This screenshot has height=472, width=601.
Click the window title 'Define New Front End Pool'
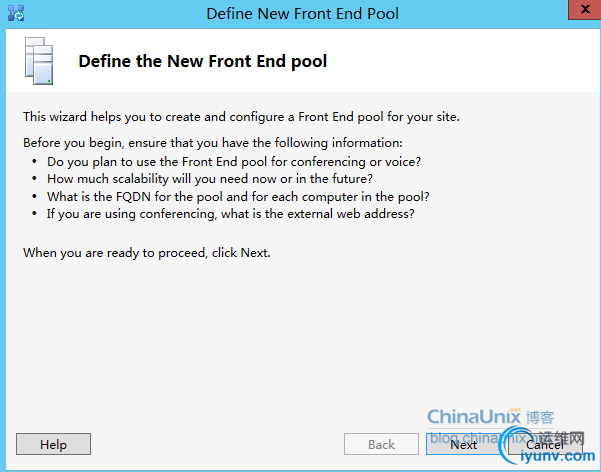(302, 13)
